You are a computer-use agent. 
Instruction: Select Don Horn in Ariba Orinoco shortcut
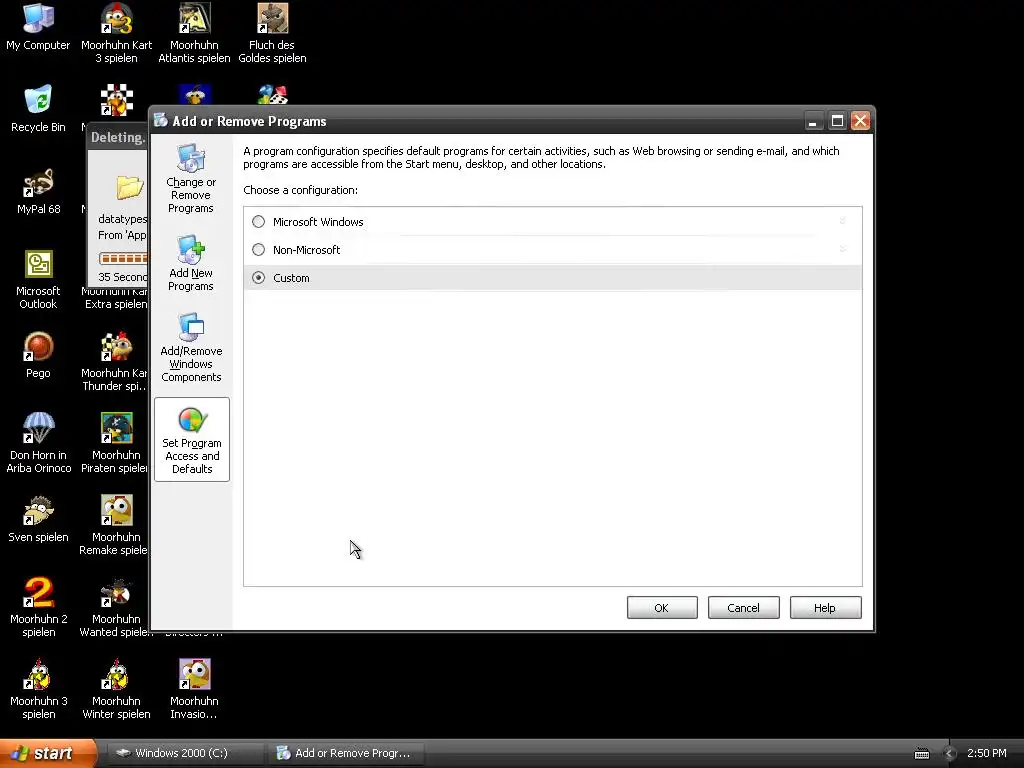(38, 443)
